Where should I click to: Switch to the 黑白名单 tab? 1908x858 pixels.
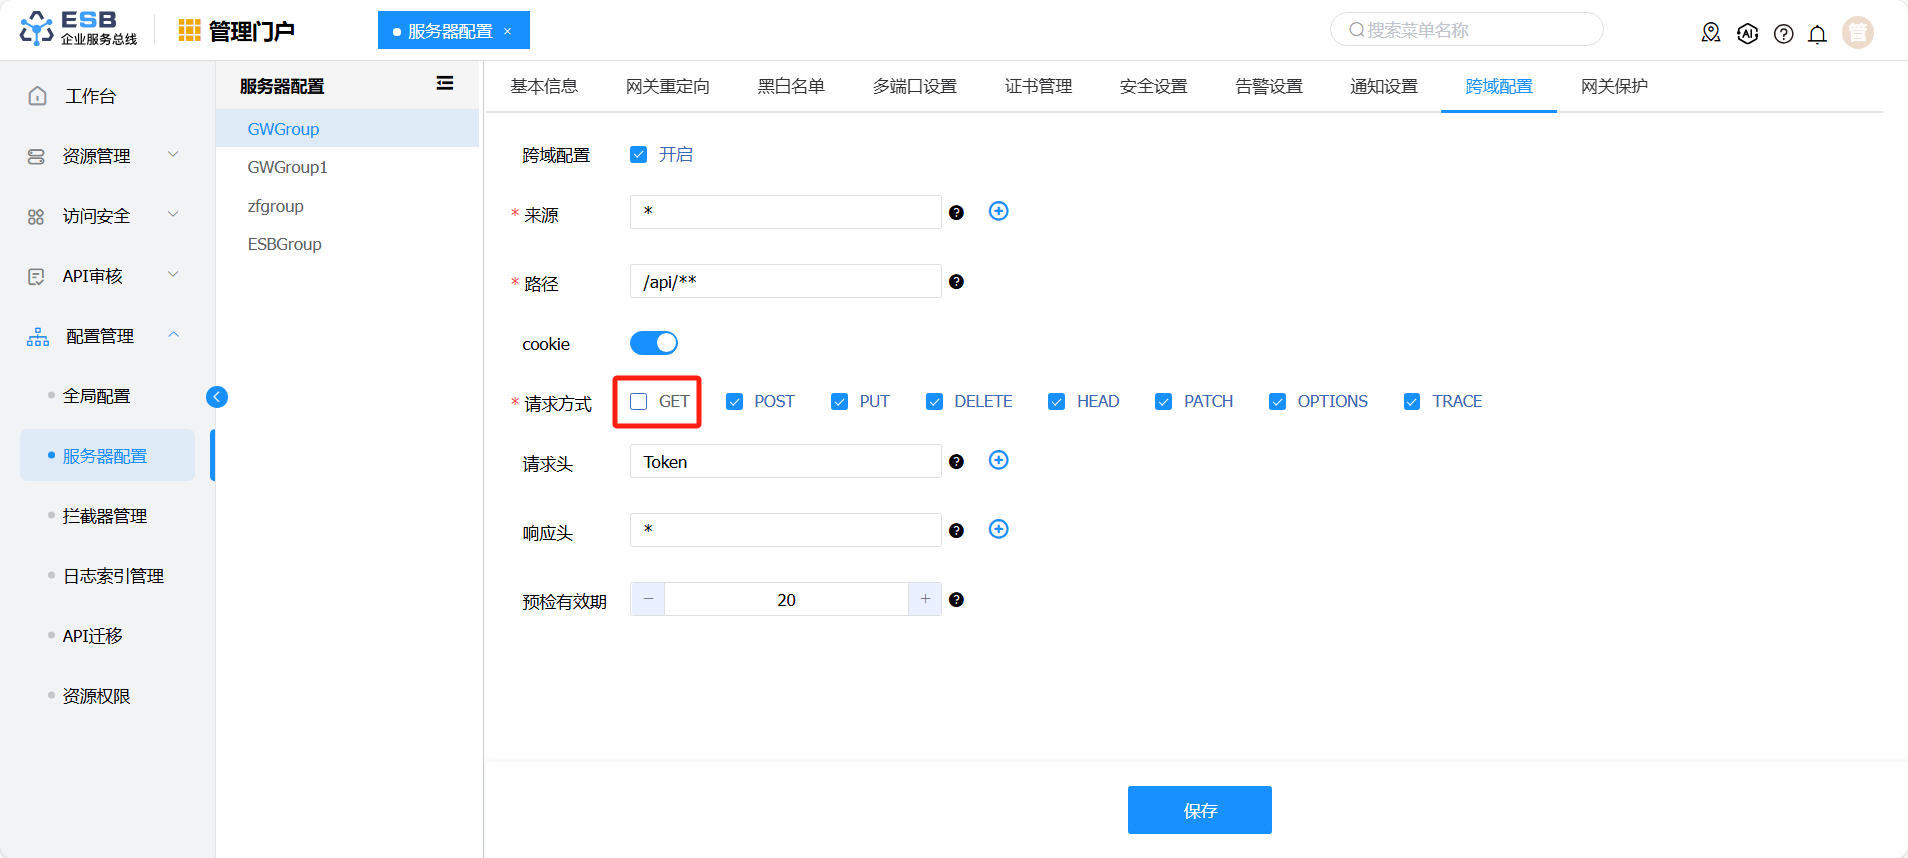point(791,86)
